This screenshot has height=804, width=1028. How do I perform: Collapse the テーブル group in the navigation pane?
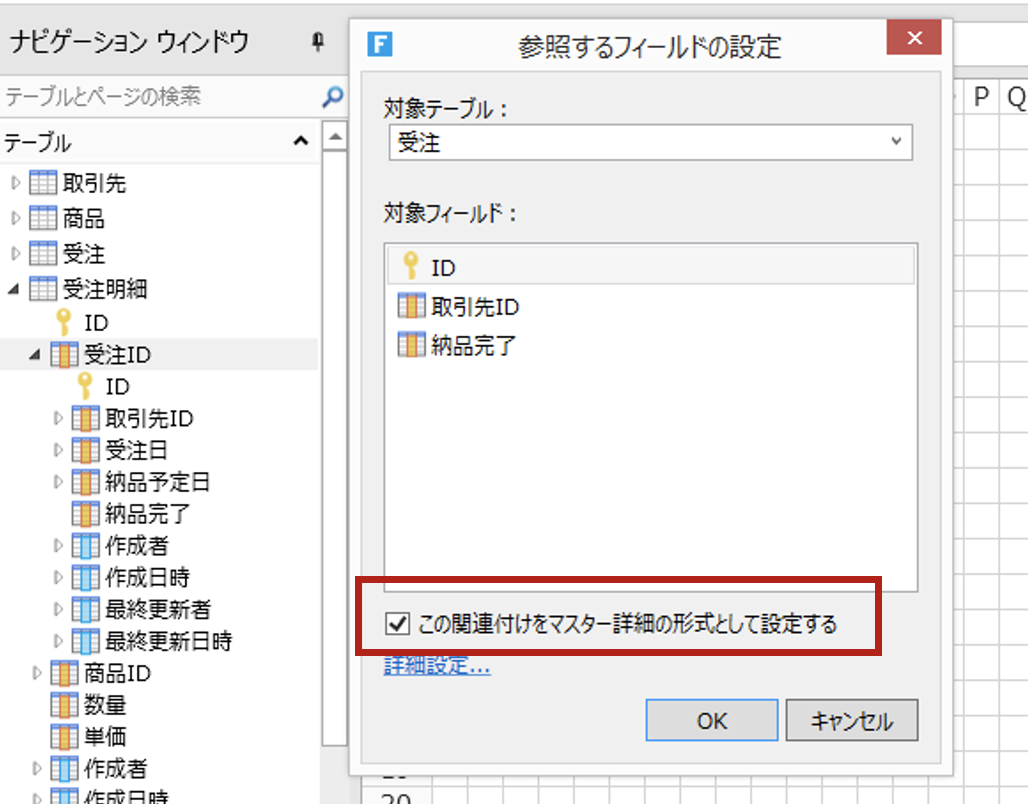301,141
